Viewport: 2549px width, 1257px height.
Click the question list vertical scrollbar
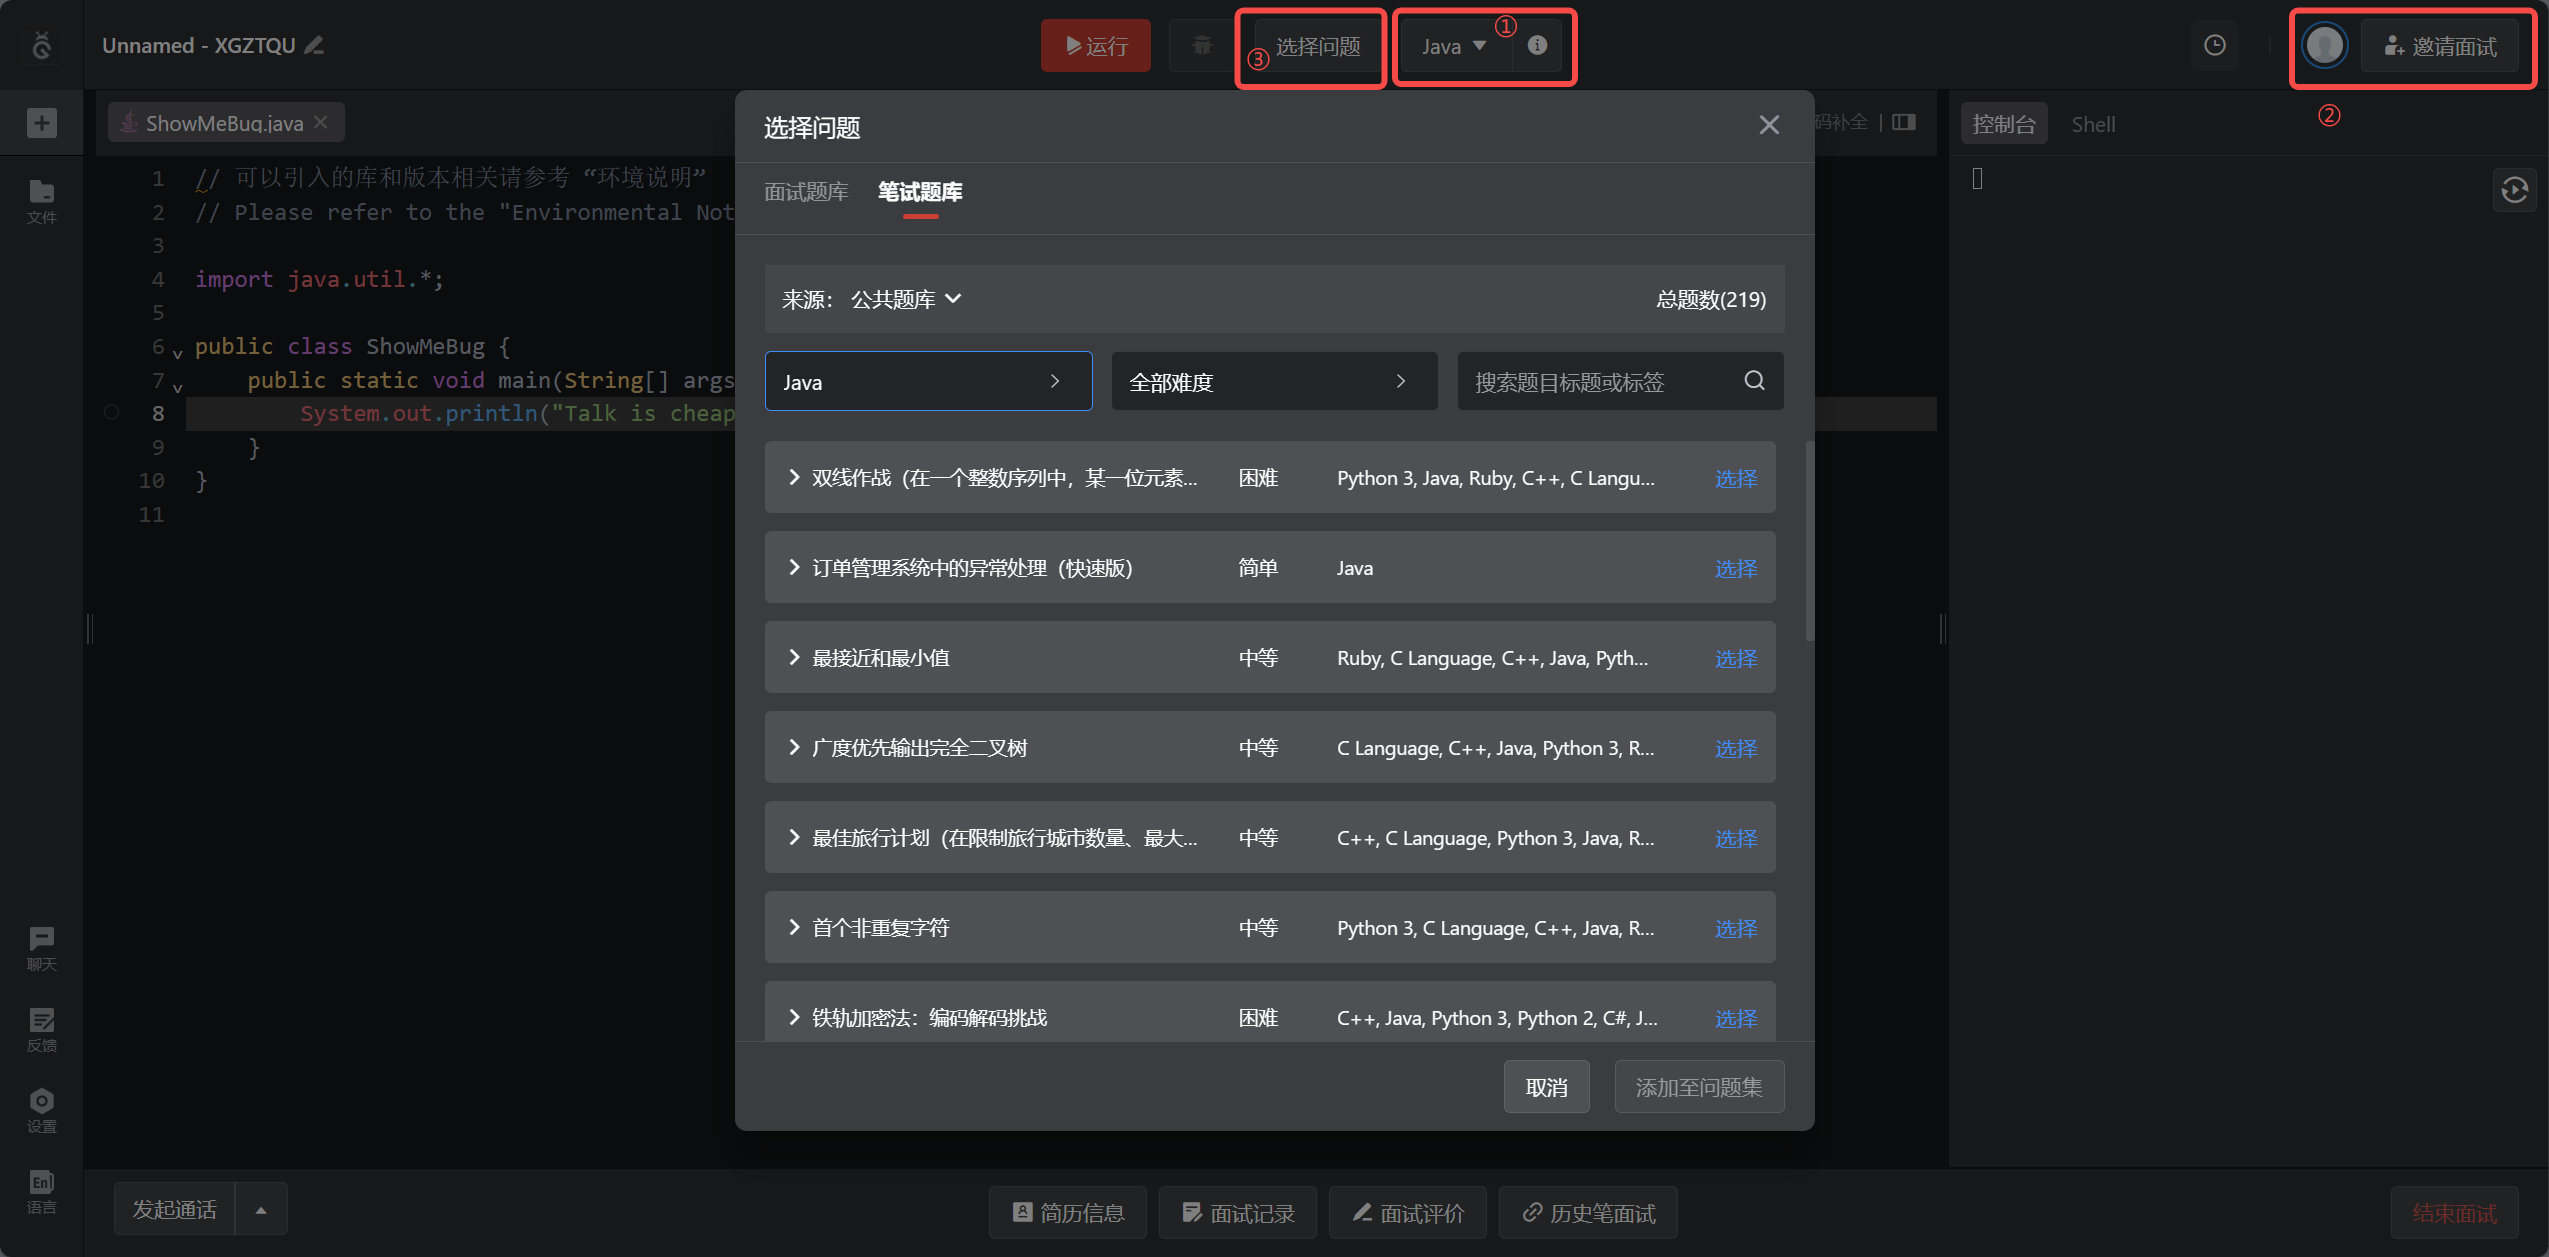(1809, 540)
